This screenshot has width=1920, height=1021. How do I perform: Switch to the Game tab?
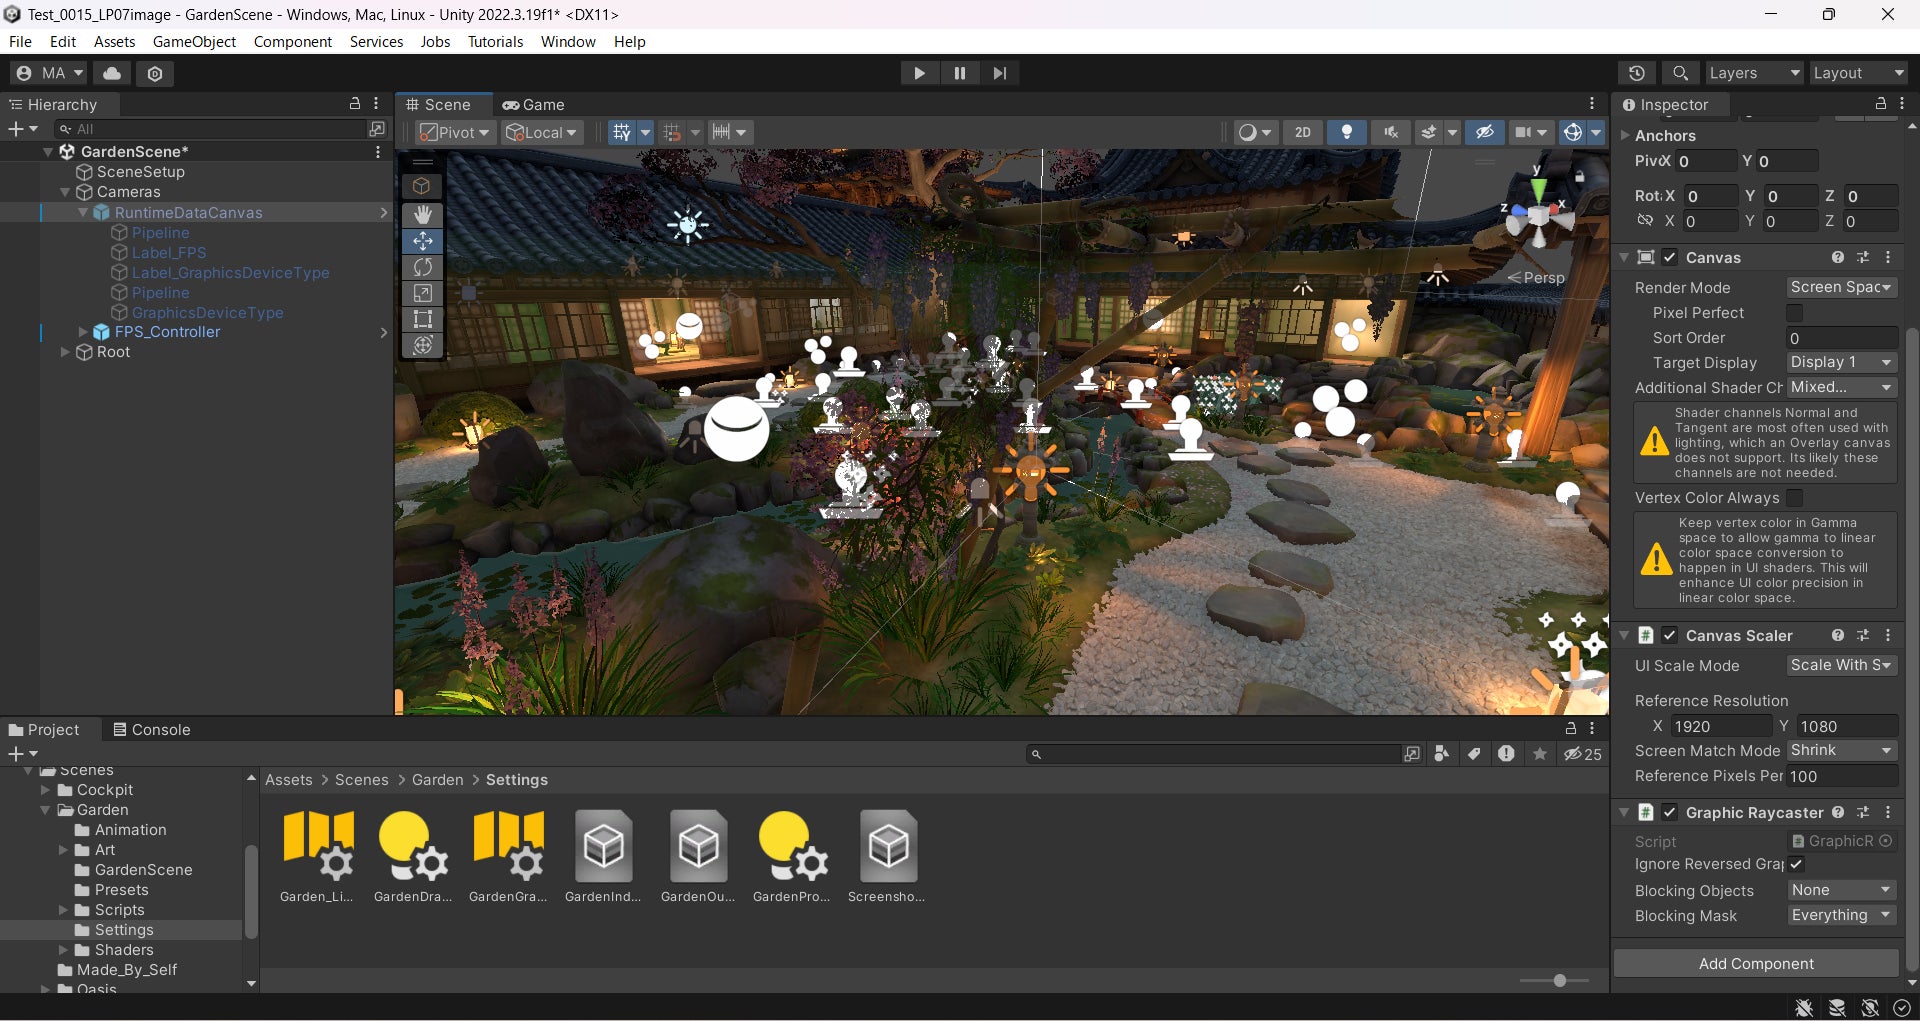pyautogui.click(x=534, y=105)
